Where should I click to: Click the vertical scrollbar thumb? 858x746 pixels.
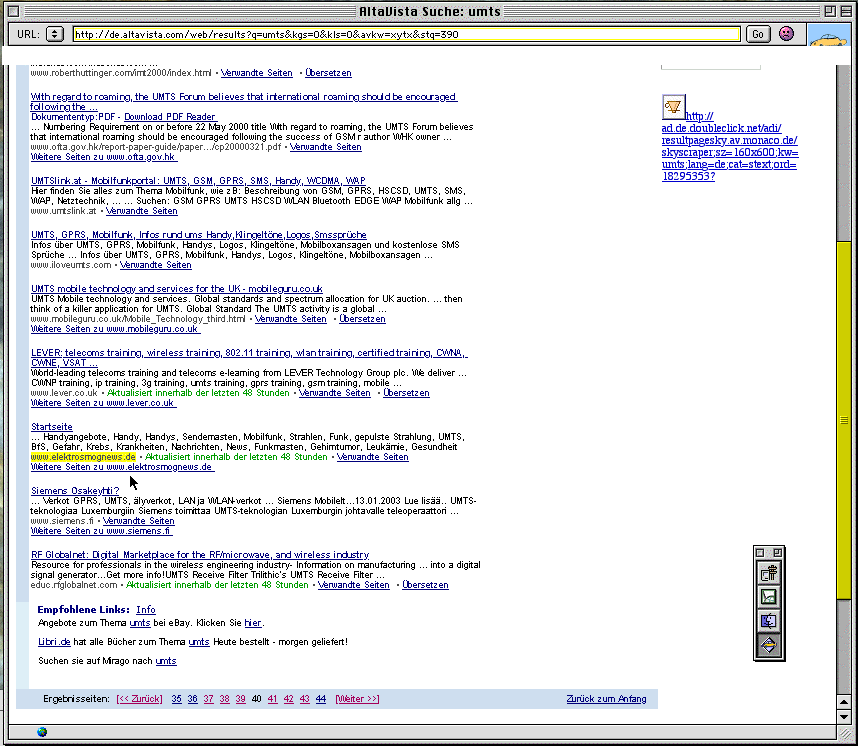(845, 420)
